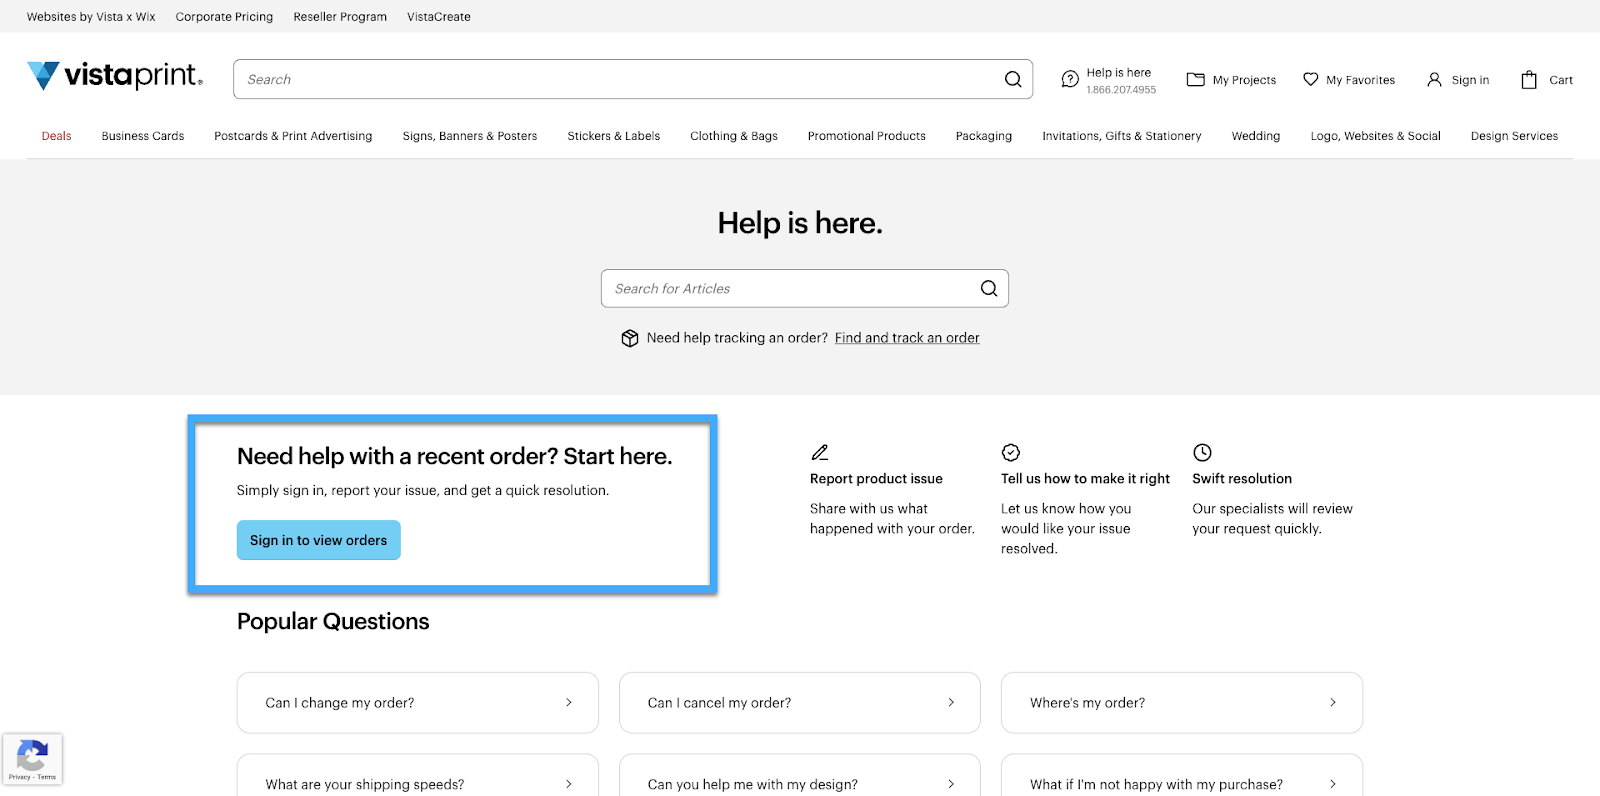Open Postcards & Print Advertising menu
Screen dimensions: 1600x796
[x=293, y=136]
